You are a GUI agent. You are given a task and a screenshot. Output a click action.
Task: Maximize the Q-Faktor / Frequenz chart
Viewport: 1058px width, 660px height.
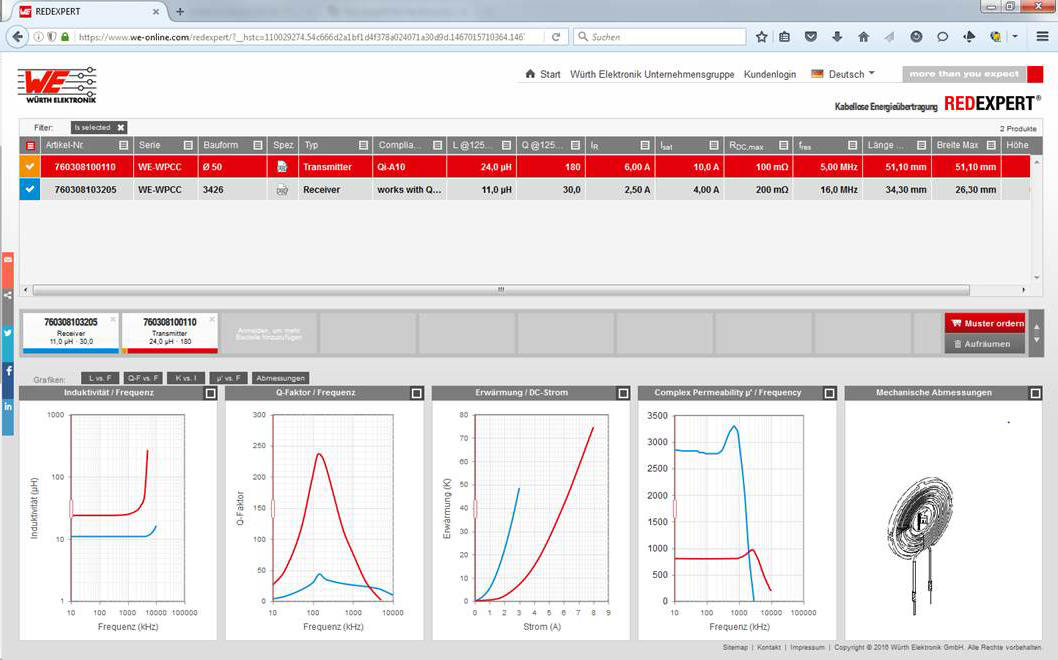point(417,394)
